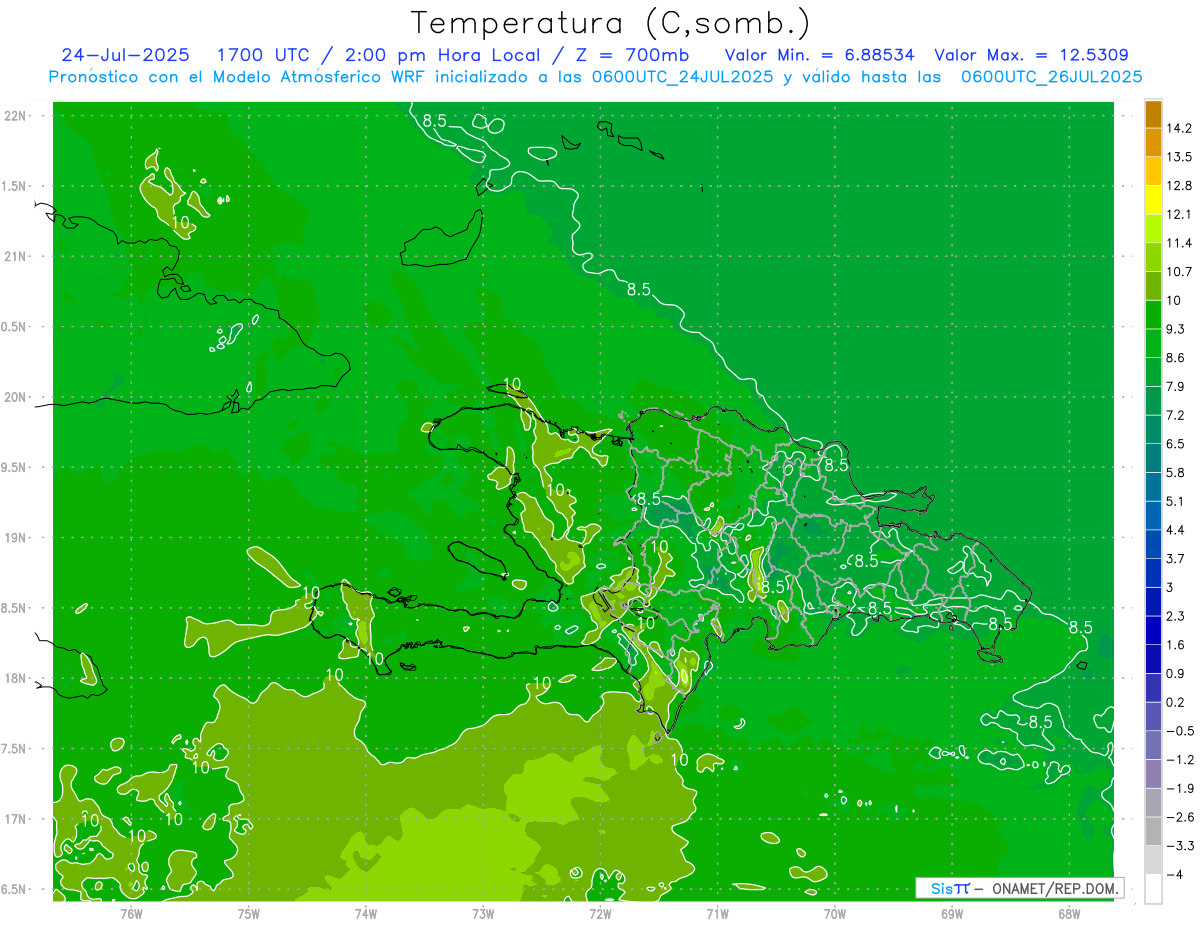Click the latitude axis label "22N"

click(15, 116)
